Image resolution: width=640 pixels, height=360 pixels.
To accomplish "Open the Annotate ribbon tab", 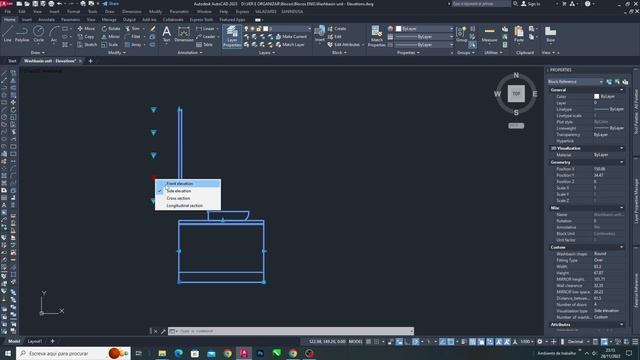I will click(x=46, y=20).
